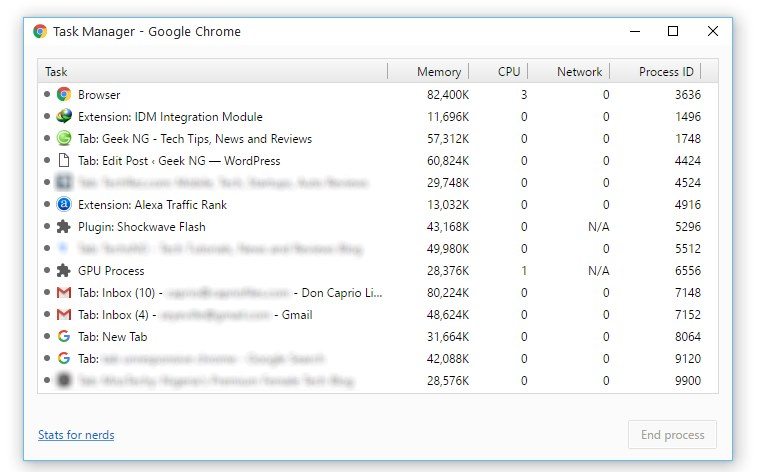Click the IDM Integration Module extension icon

coord(64,116)
